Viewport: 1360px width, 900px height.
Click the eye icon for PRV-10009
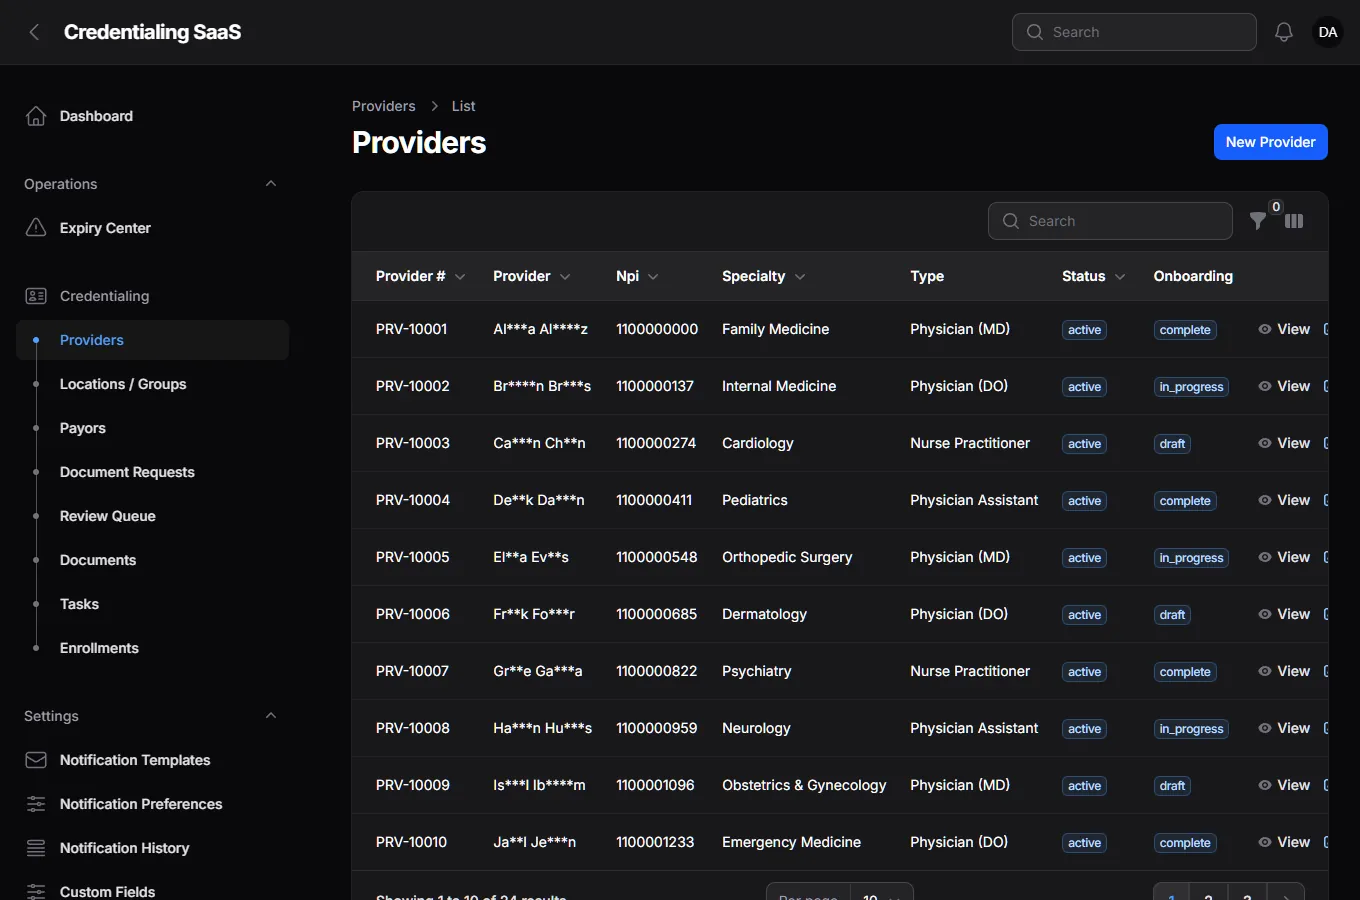point(1265,785)
